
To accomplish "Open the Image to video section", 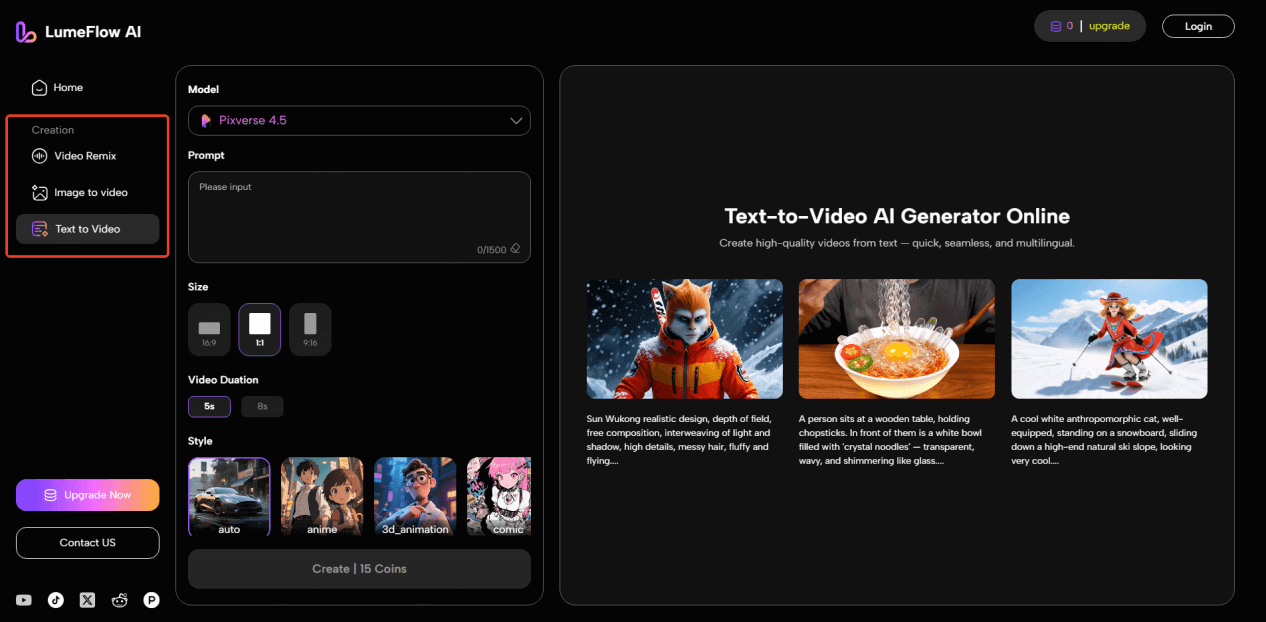I will point(87,193).
